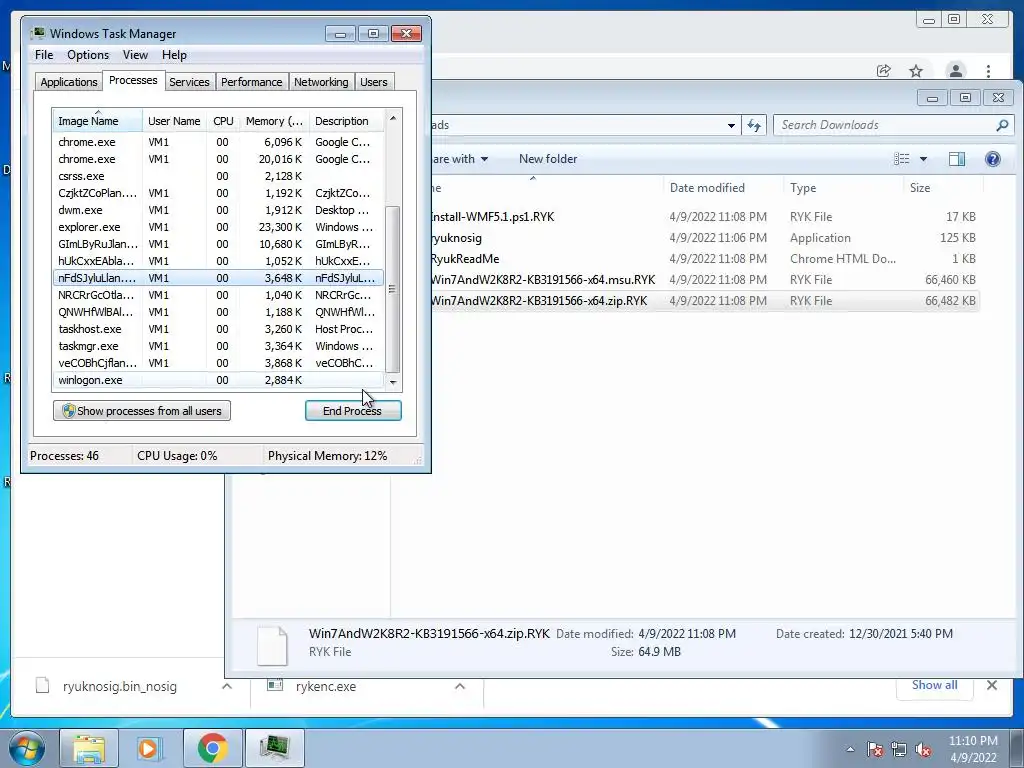Click the Task Manager taskbar icon
Viewport: 1024px width, 768px height.
pyautogui.click(x=274, y=748)
